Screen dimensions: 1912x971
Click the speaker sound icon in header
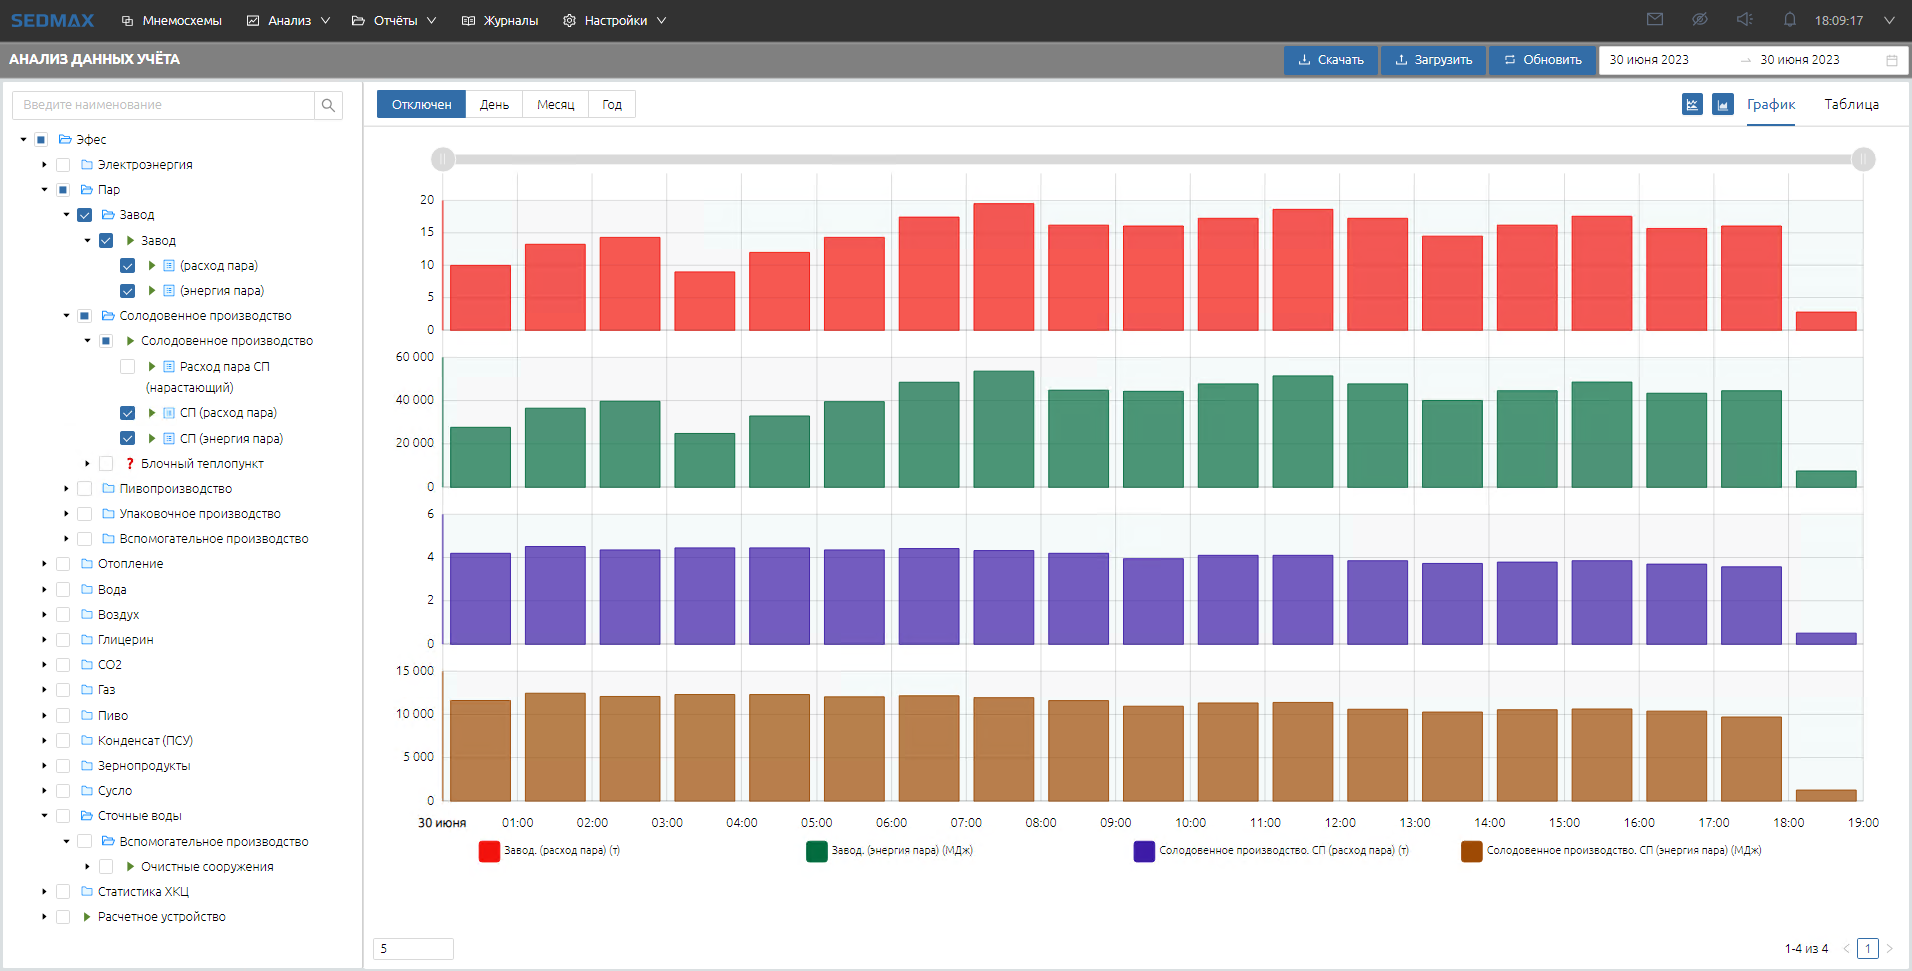point(1744,20)
